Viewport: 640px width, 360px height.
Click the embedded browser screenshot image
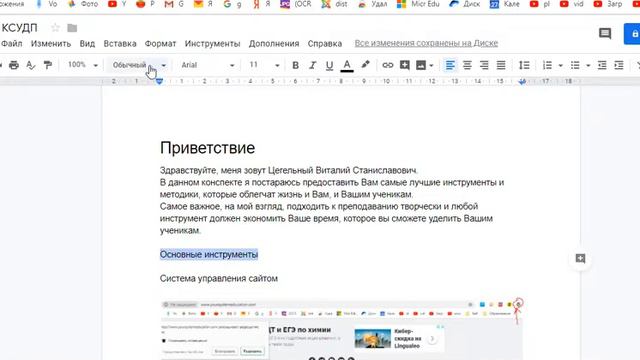341,329
